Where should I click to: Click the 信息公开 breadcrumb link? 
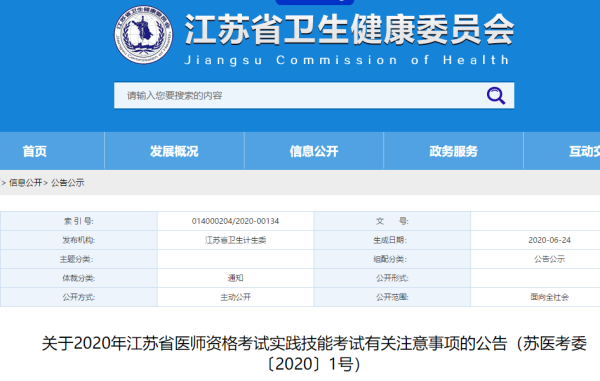pyautogui.click(x=25, y=183)
